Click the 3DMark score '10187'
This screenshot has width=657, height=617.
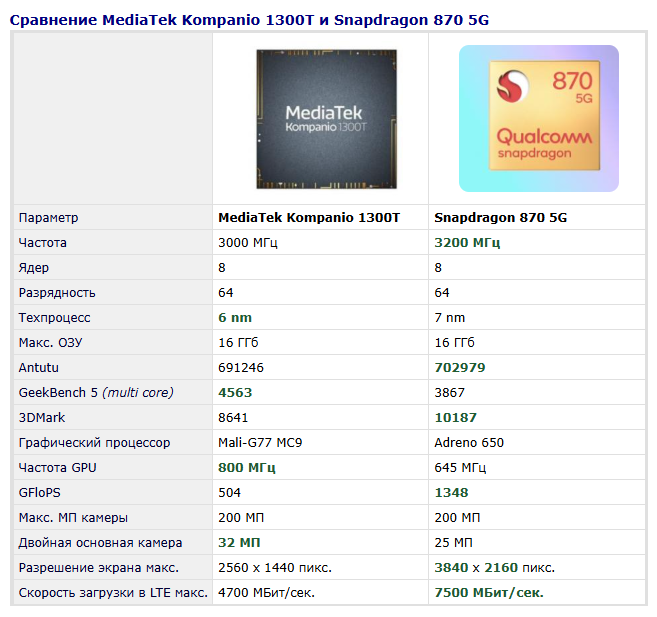point(455,418)
